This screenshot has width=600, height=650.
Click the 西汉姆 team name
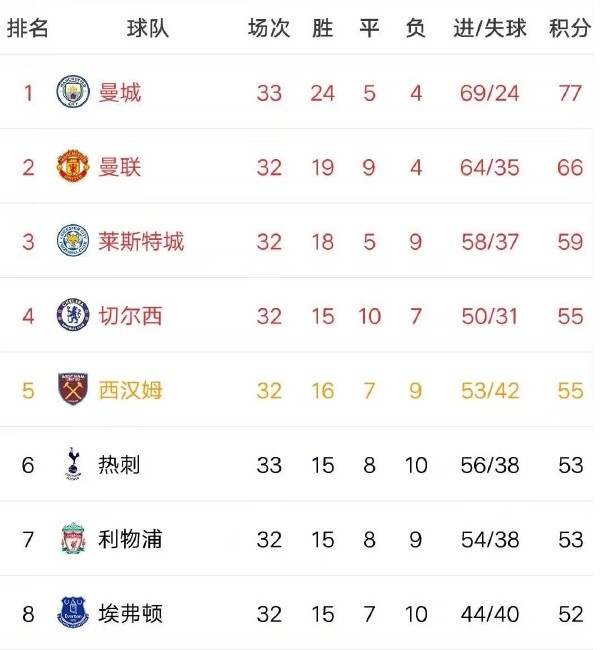pos(131,390)
